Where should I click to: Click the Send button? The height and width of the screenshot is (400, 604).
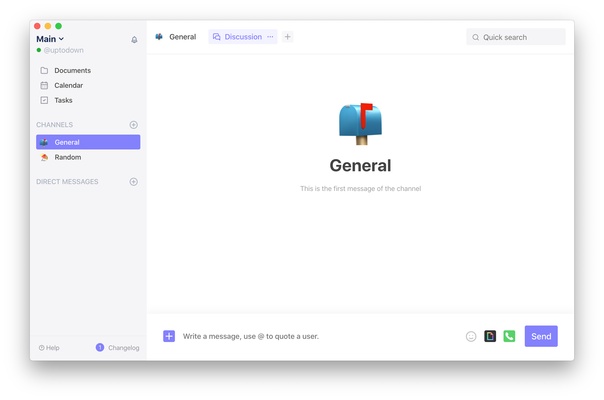[541, 336]
